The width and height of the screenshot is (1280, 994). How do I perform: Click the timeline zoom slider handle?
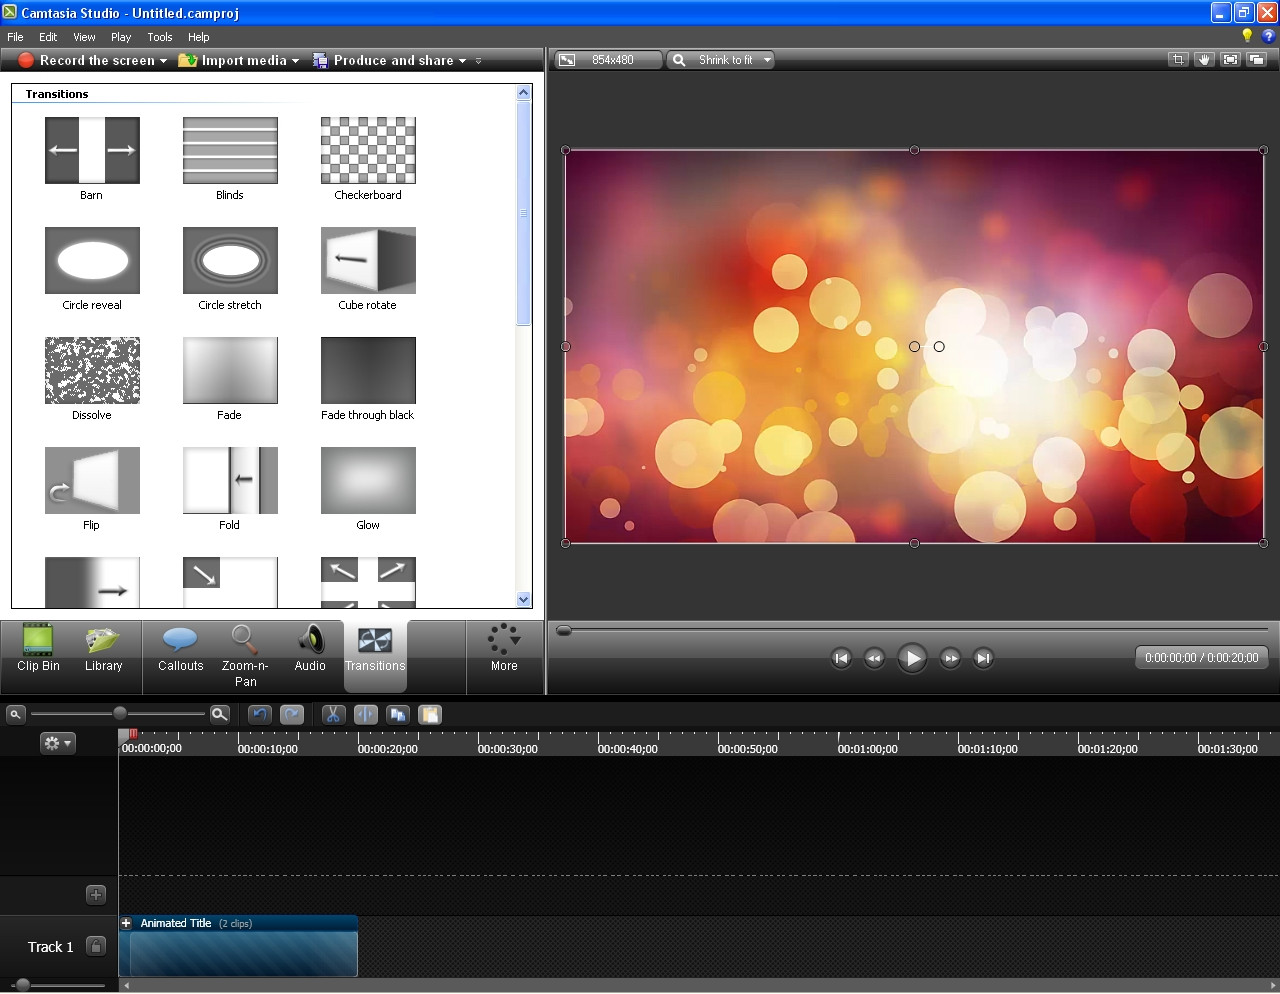[120, 713]
